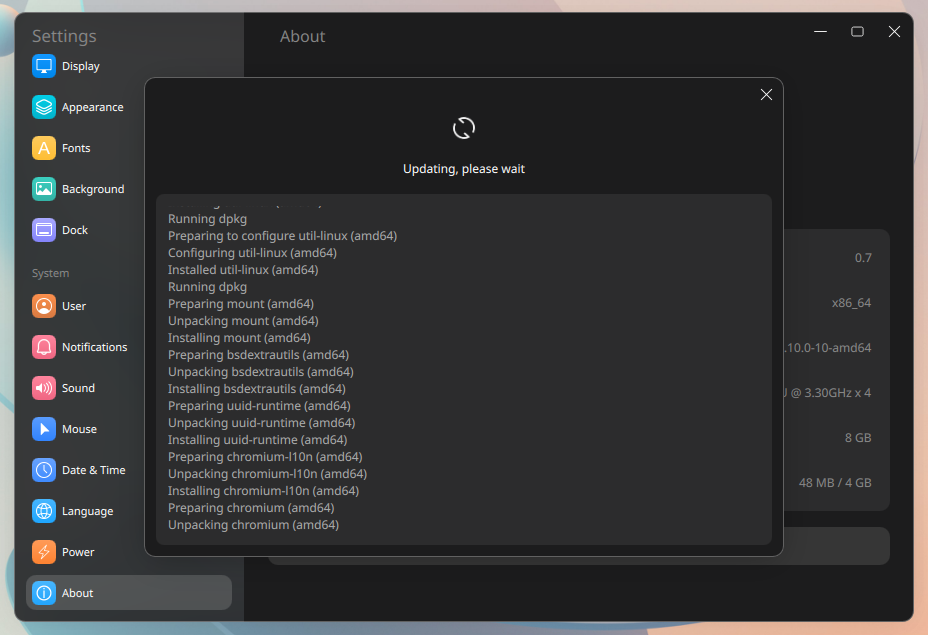Open Display settings via monitor icon
The height and width of the screenshot is (635, 928).
click(44, 66)
